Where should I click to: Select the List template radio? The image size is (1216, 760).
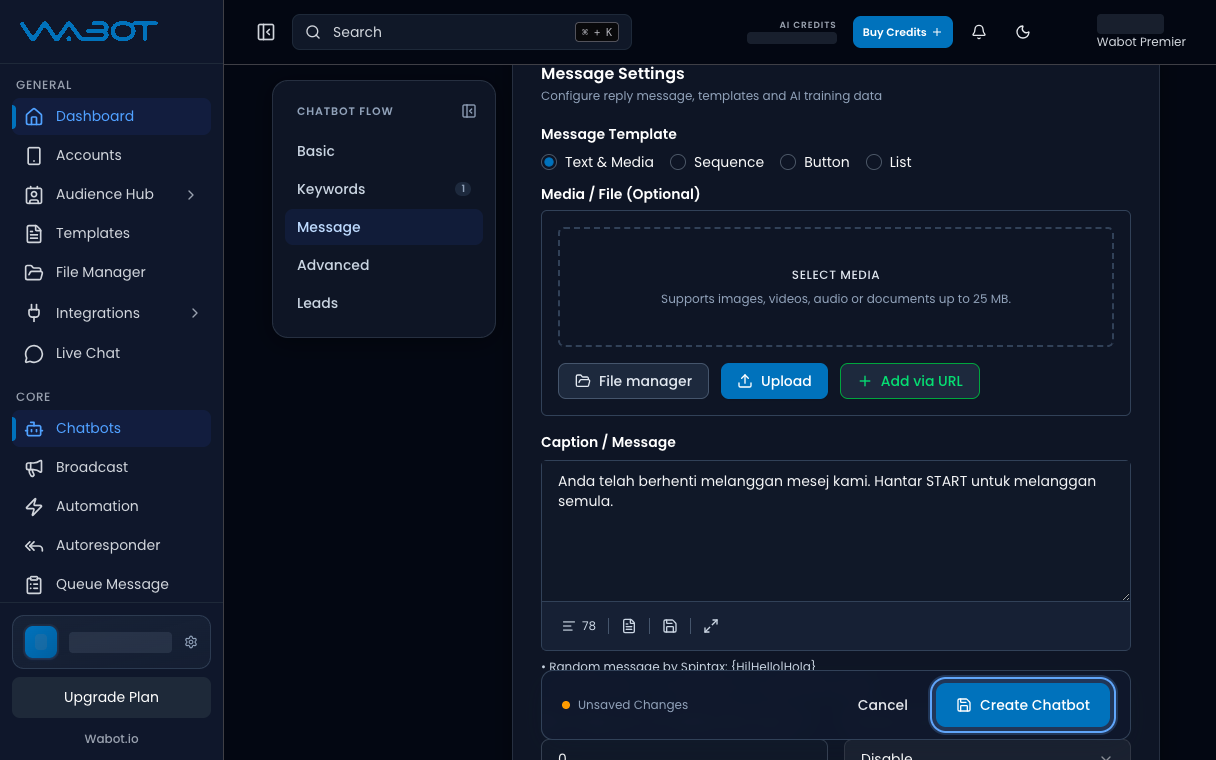[x=874, y=162]
